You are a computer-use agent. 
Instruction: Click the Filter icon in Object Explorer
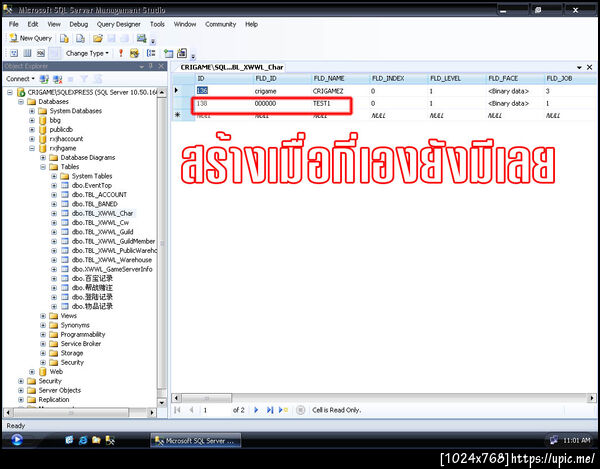(84, 79)
